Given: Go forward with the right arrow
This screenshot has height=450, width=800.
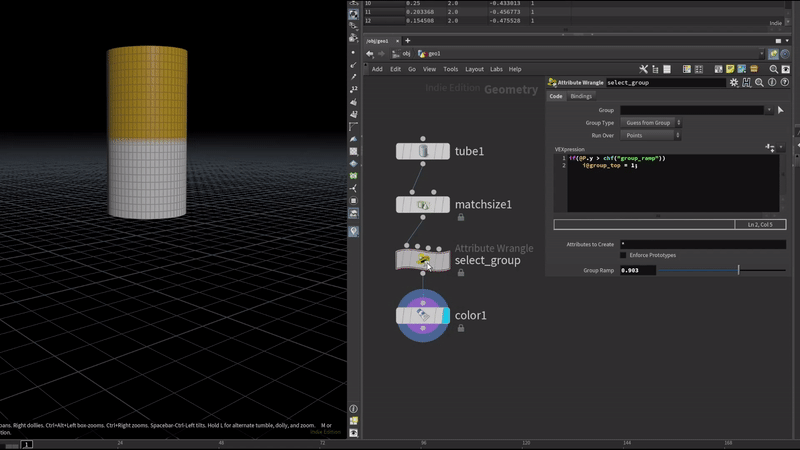Looking at the screenshot, I should (x=381, y=54).
